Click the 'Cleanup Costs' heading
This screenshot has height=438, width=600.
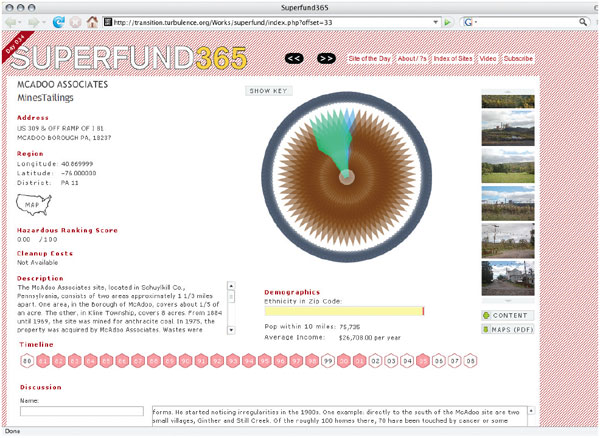point(45,253)
